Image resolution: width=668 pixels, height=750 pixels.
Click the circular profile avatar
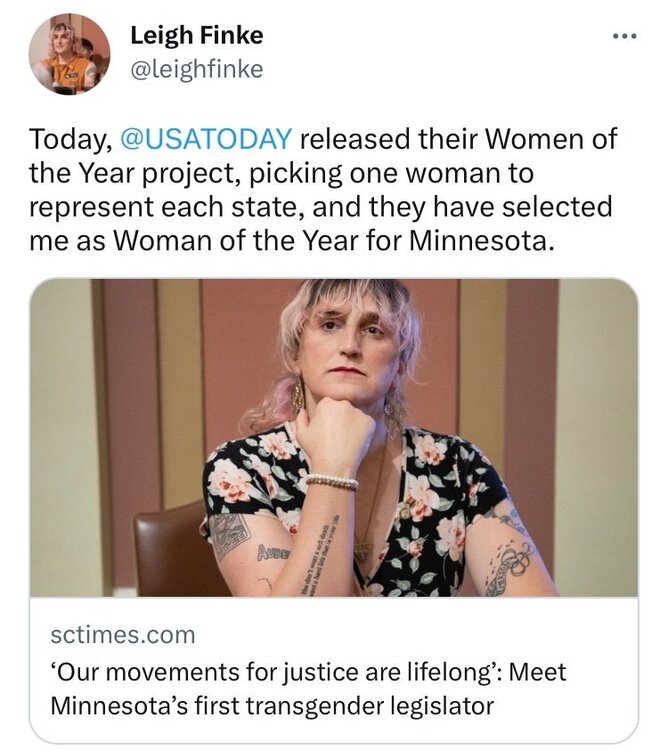click(x=69, y=54)
